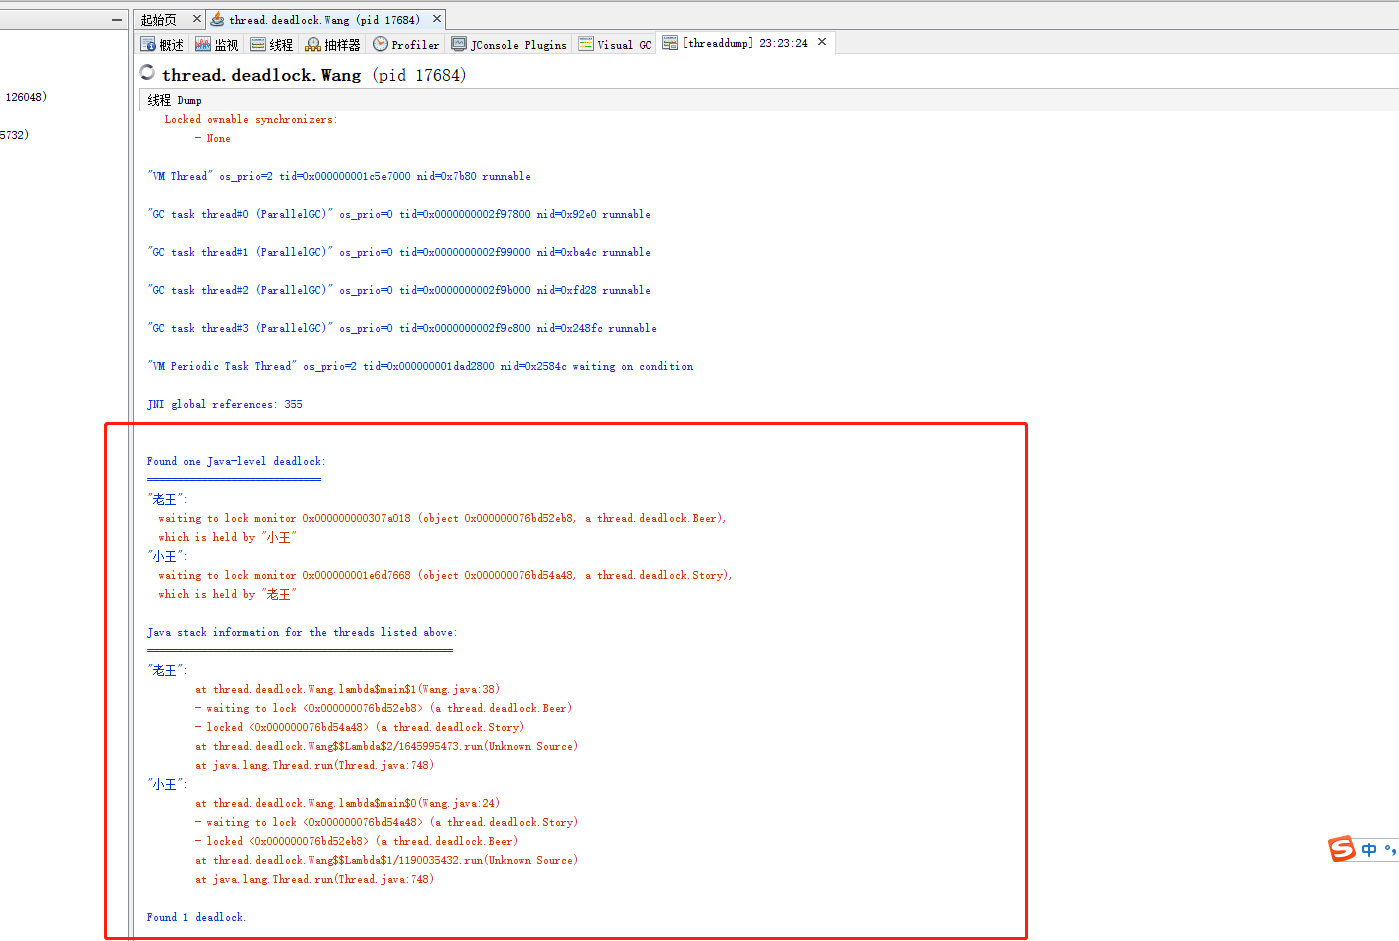Click the "GC task thread#3 (ParallelGC)" line
The image size is (1399, 941).
click(402, 328)
